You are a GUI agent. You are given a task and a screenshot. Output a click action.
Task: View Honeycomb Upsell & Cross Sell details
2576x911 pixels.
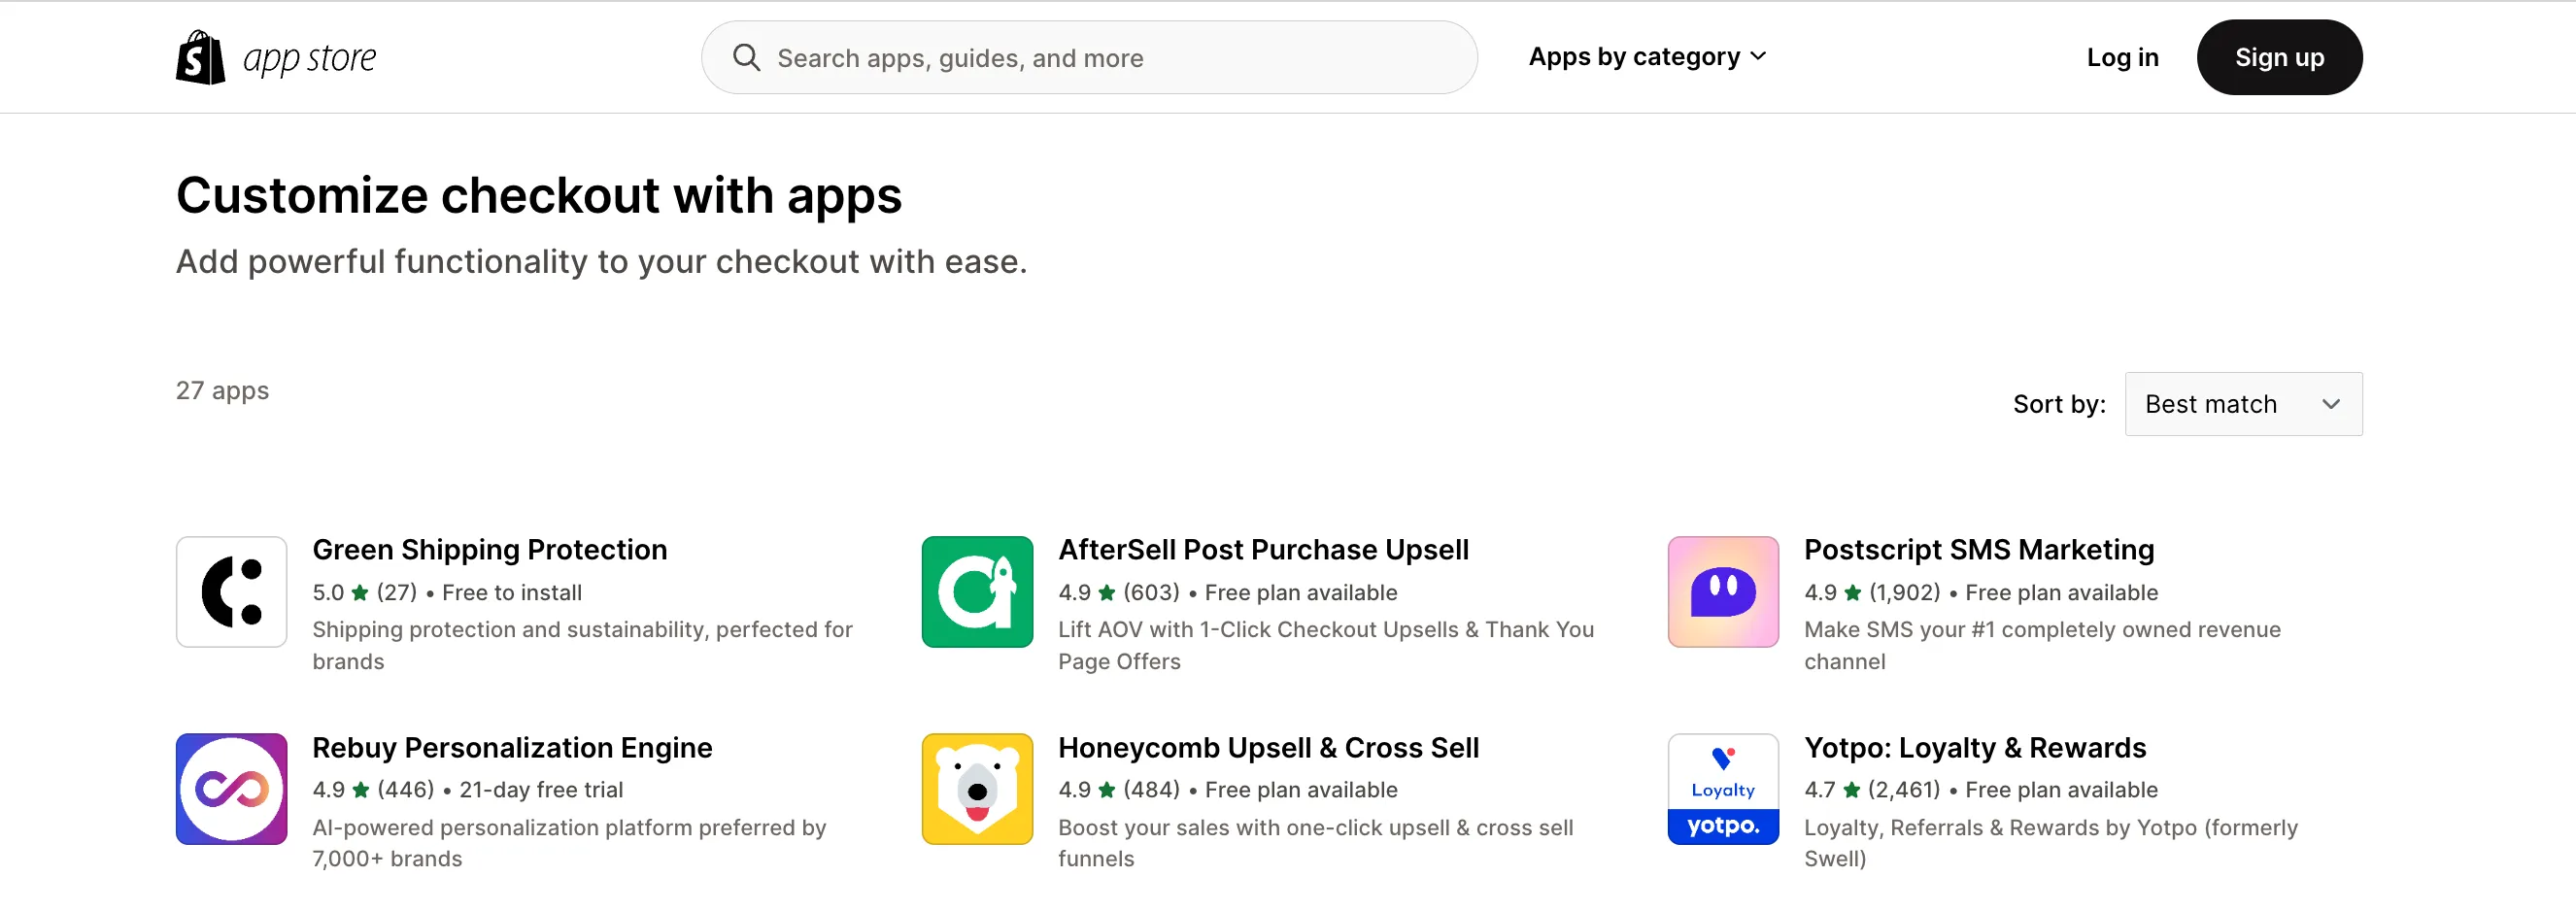pos(1269,747)
